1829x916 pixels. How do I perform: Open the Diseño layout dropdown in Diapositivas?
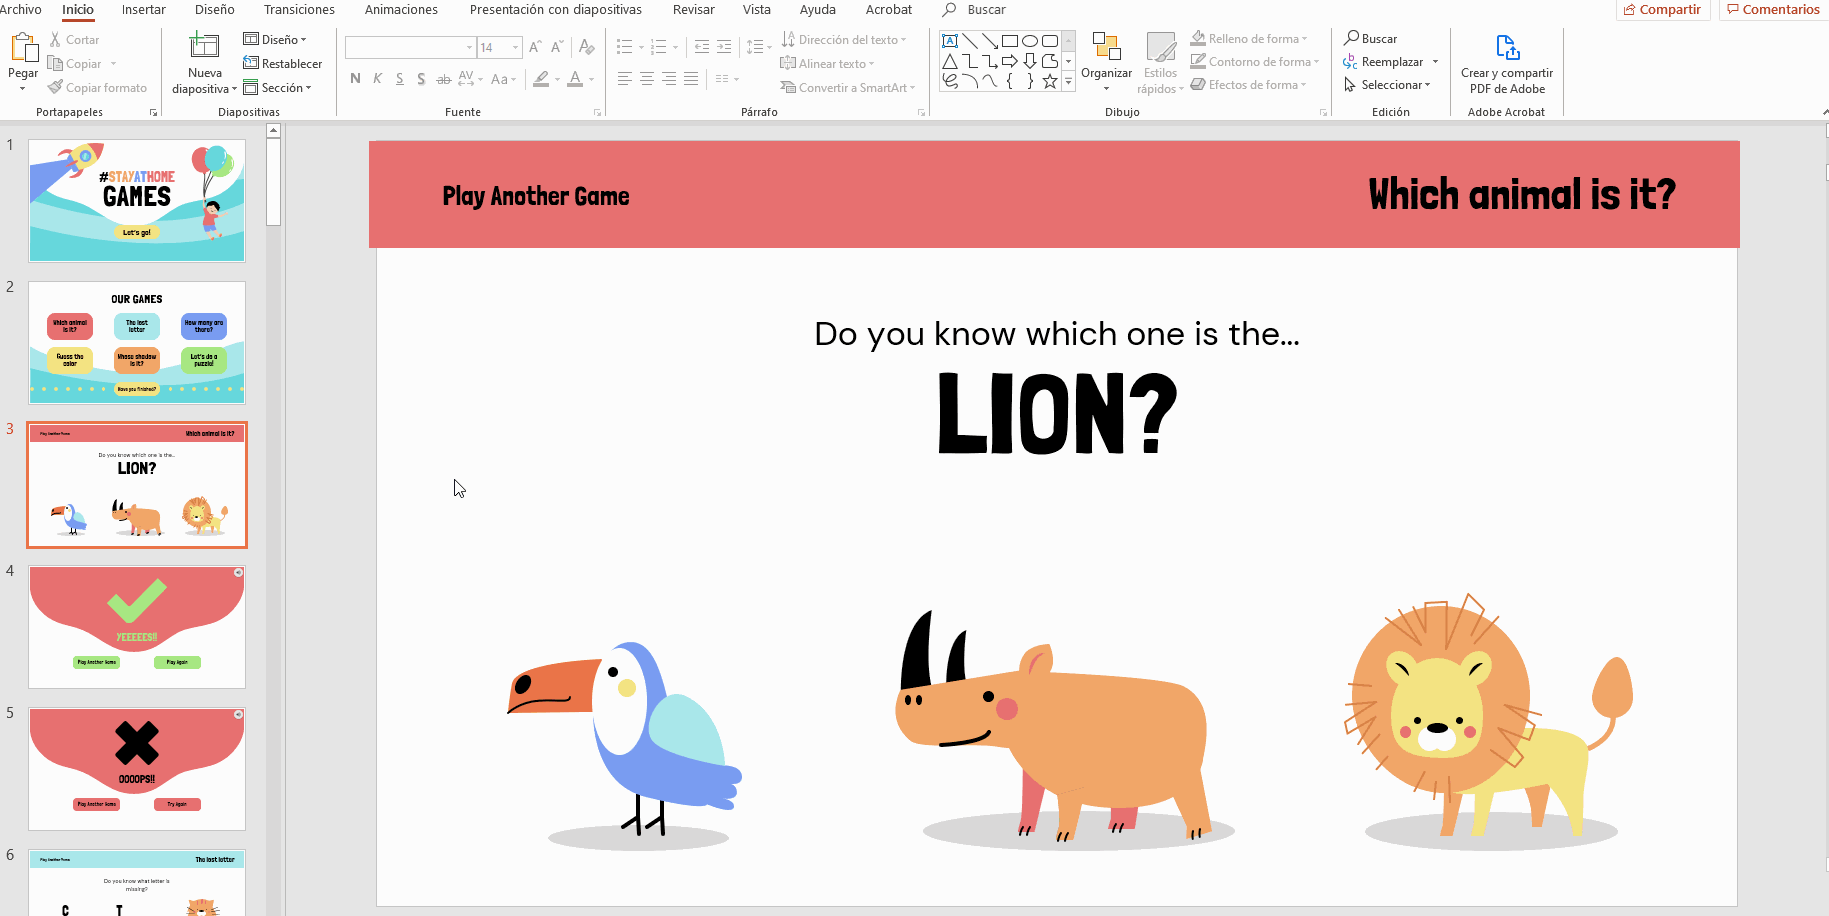(x=275, y=40)
